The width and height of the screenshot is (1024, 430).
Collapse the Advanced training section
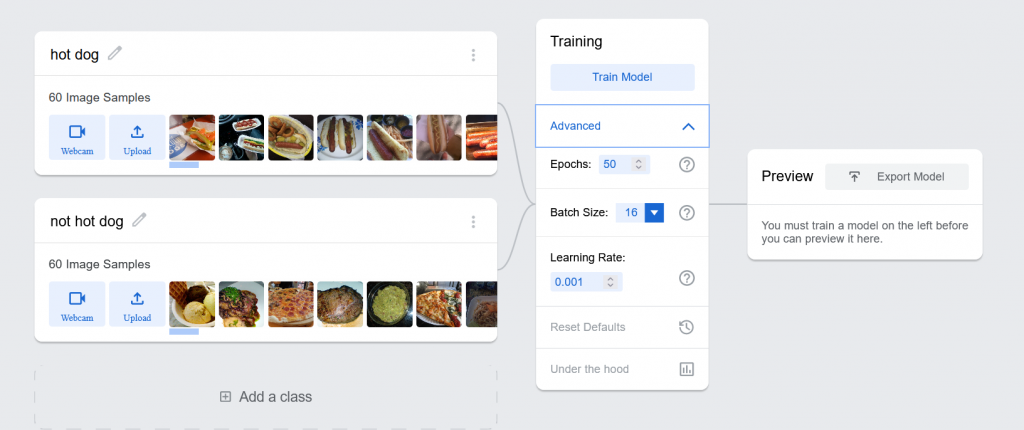click(x=688, y=127)
